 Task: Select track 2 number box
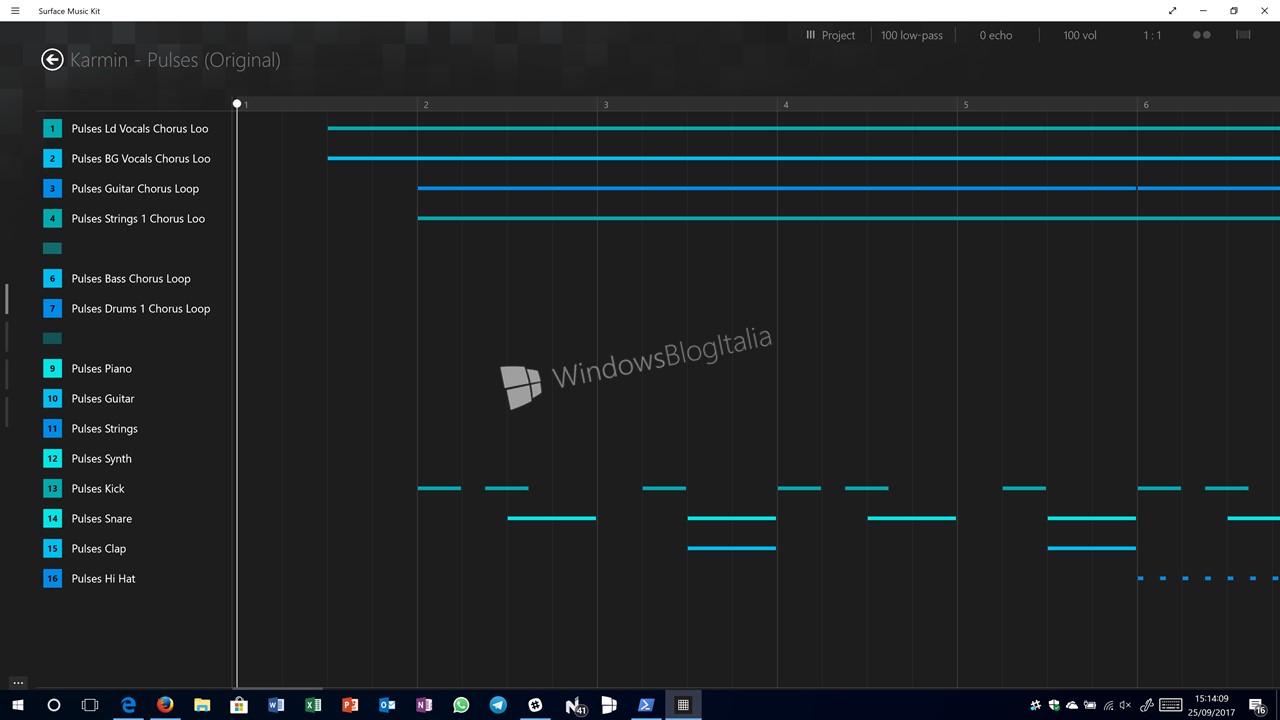[52, 158]
